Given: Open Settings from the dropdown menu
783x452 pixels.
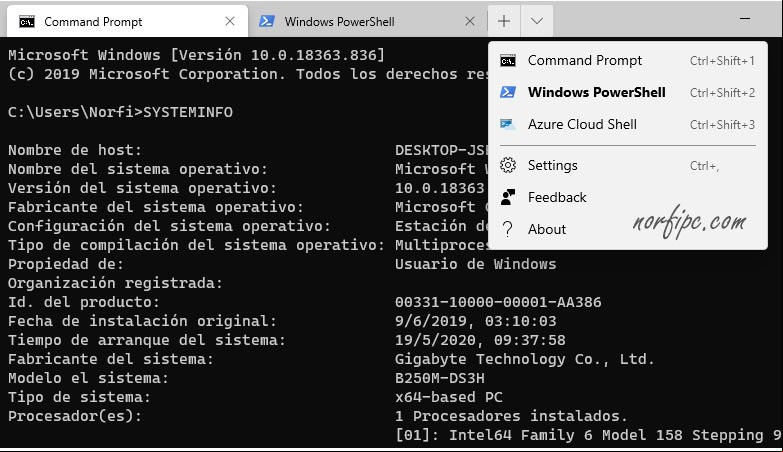Looking at the screenshot, I should click(628, 165).
